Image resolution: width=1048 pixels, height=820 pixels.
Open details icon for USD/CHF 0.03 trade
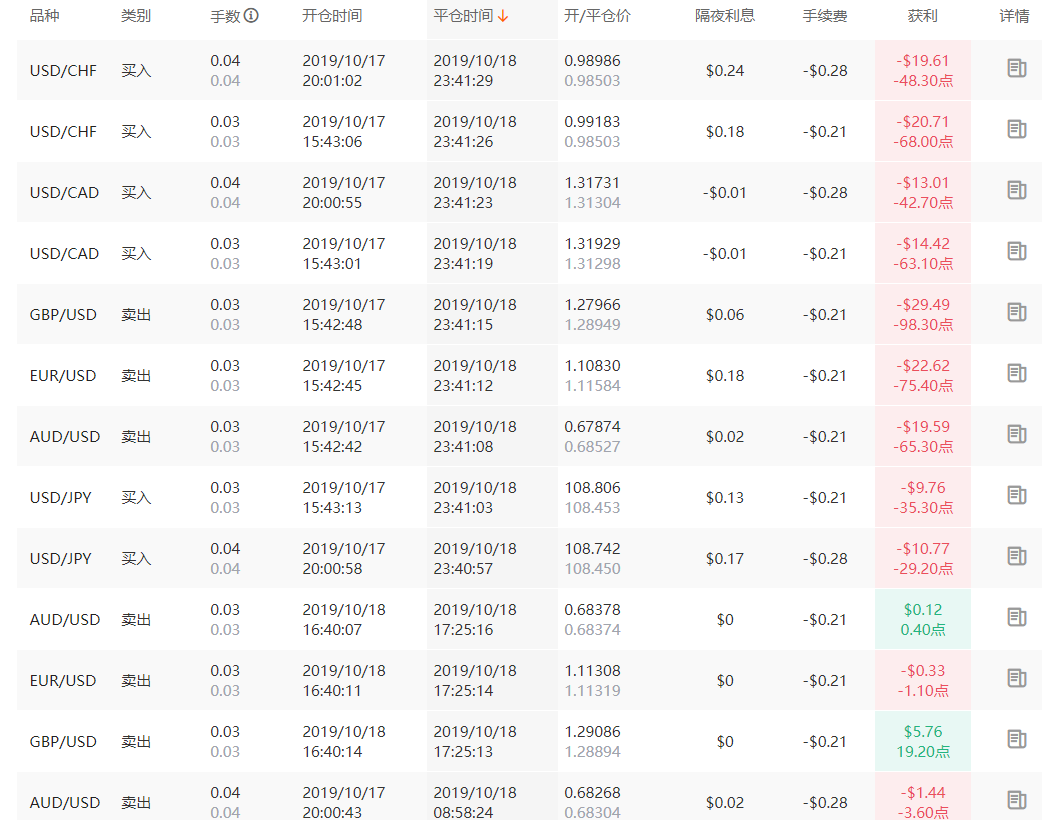point(1017,129)
